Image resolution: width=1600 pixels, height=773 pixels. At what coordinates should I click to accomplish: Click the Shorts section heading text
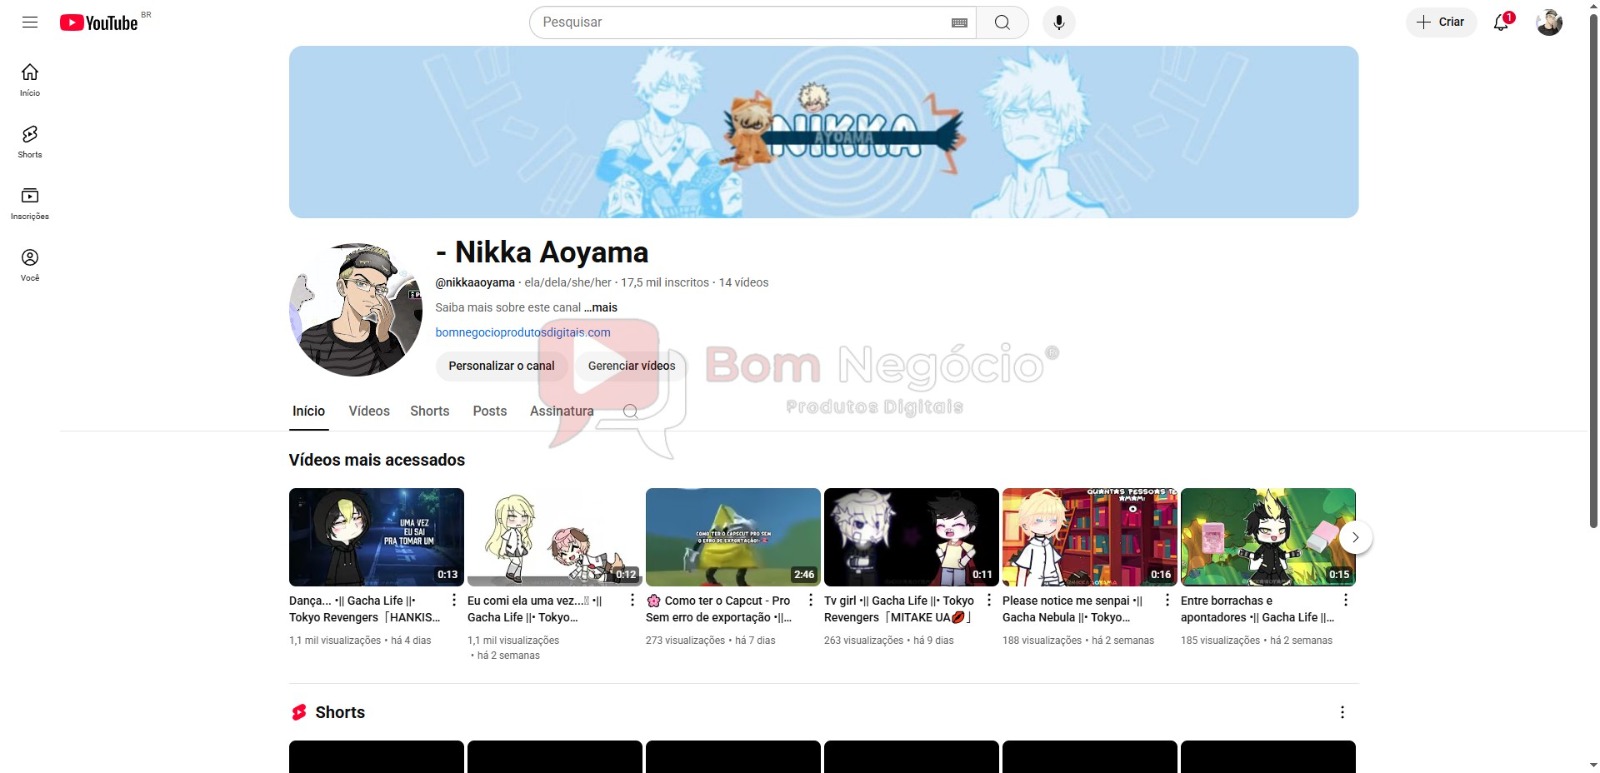click(340, 712)
